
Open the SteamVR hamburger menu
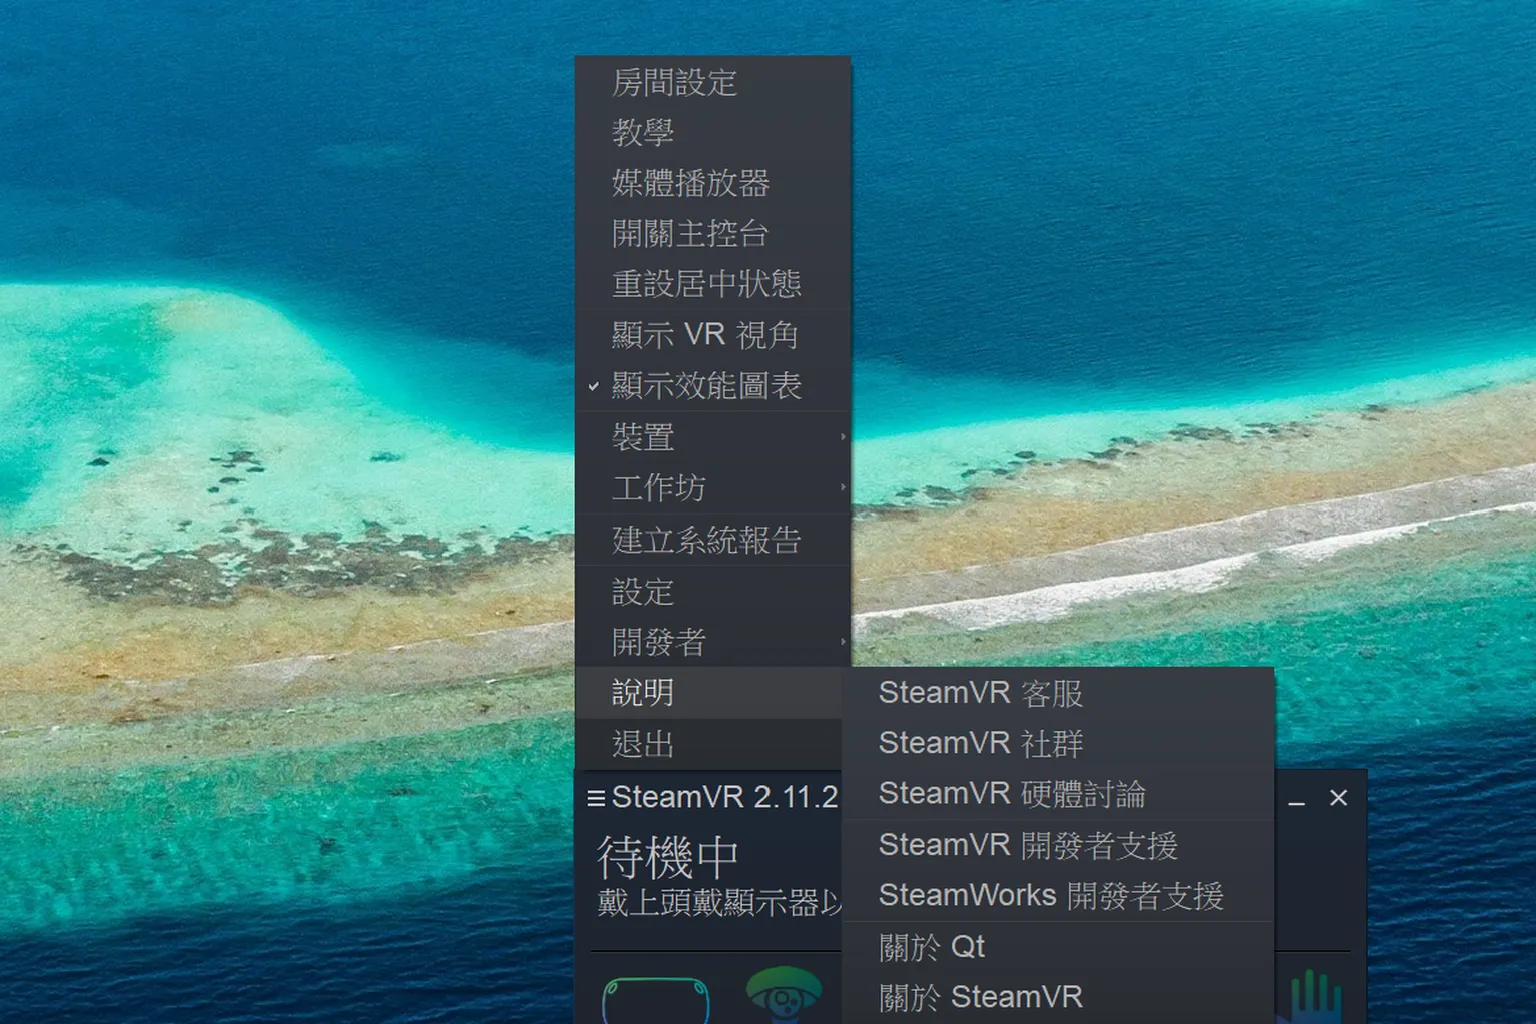(x=598, y=797)
